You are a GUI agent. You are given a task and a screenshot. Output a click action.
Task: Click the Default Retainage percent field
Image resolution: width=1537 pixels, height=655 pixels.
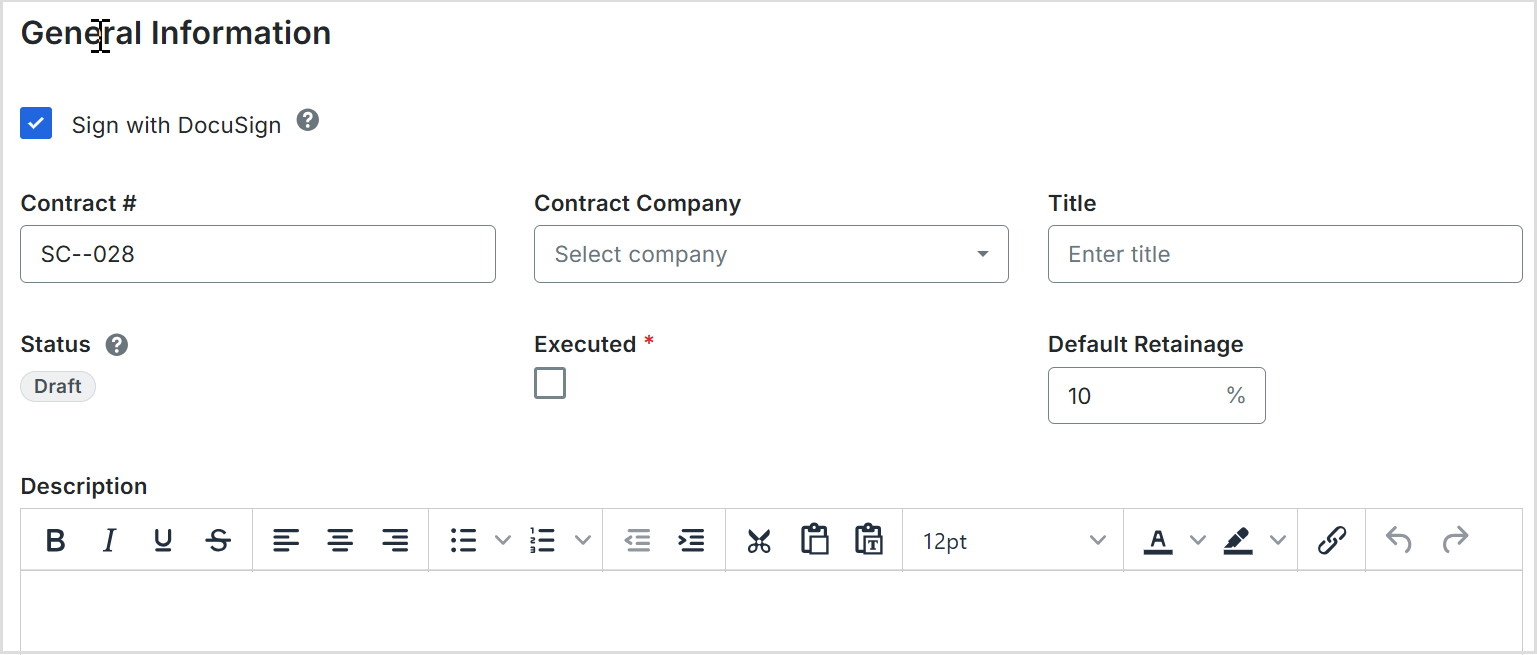click(x=1156, y=396)
